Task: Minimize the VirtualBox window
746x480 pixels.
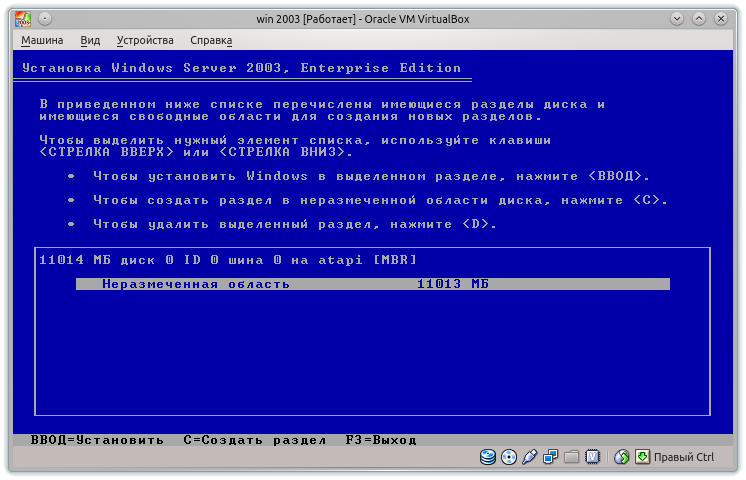Action: pyautogui.click(x=677, y=19)
